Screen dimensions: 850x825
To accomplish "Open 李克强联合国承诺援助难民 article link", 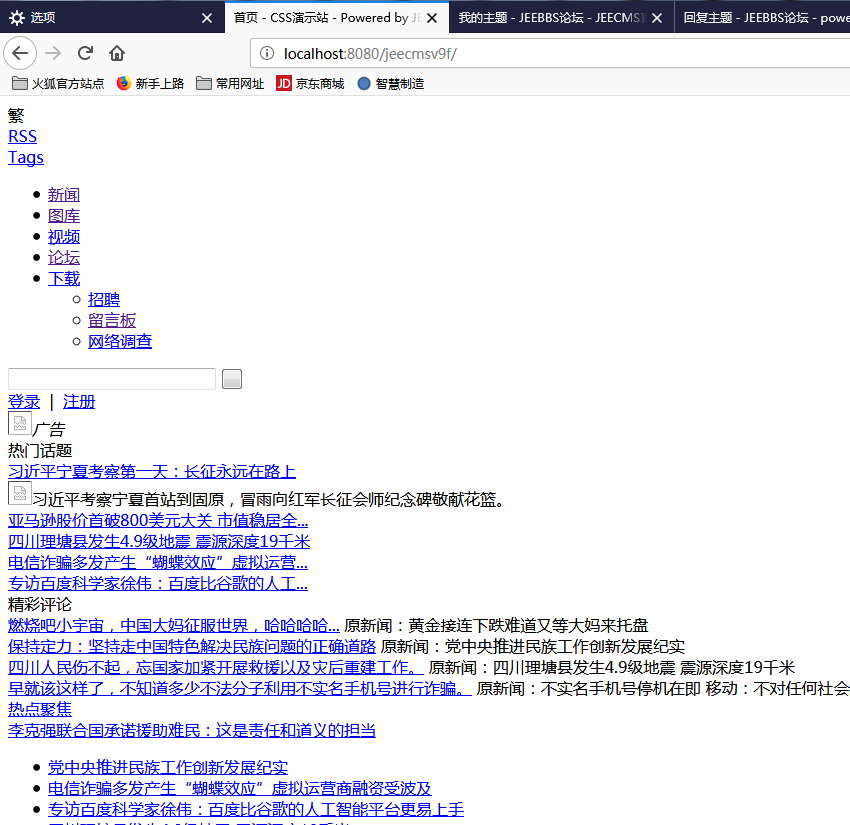I will click(192, 730).
